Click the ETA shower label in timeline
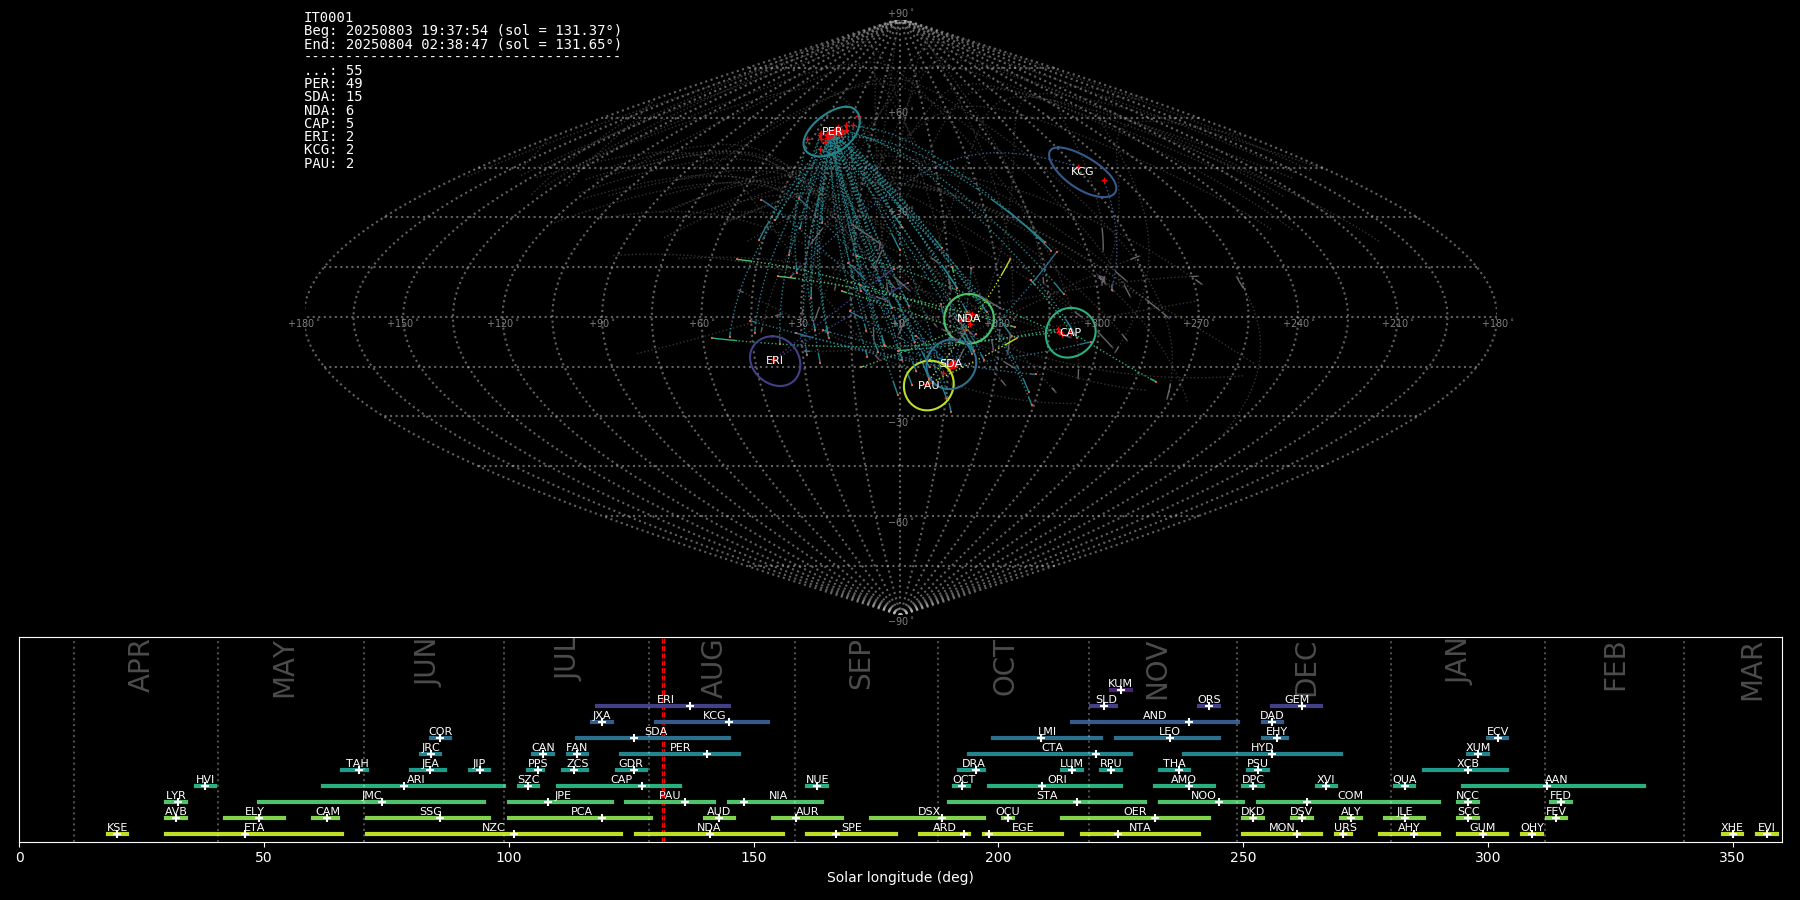 [254, 828]
